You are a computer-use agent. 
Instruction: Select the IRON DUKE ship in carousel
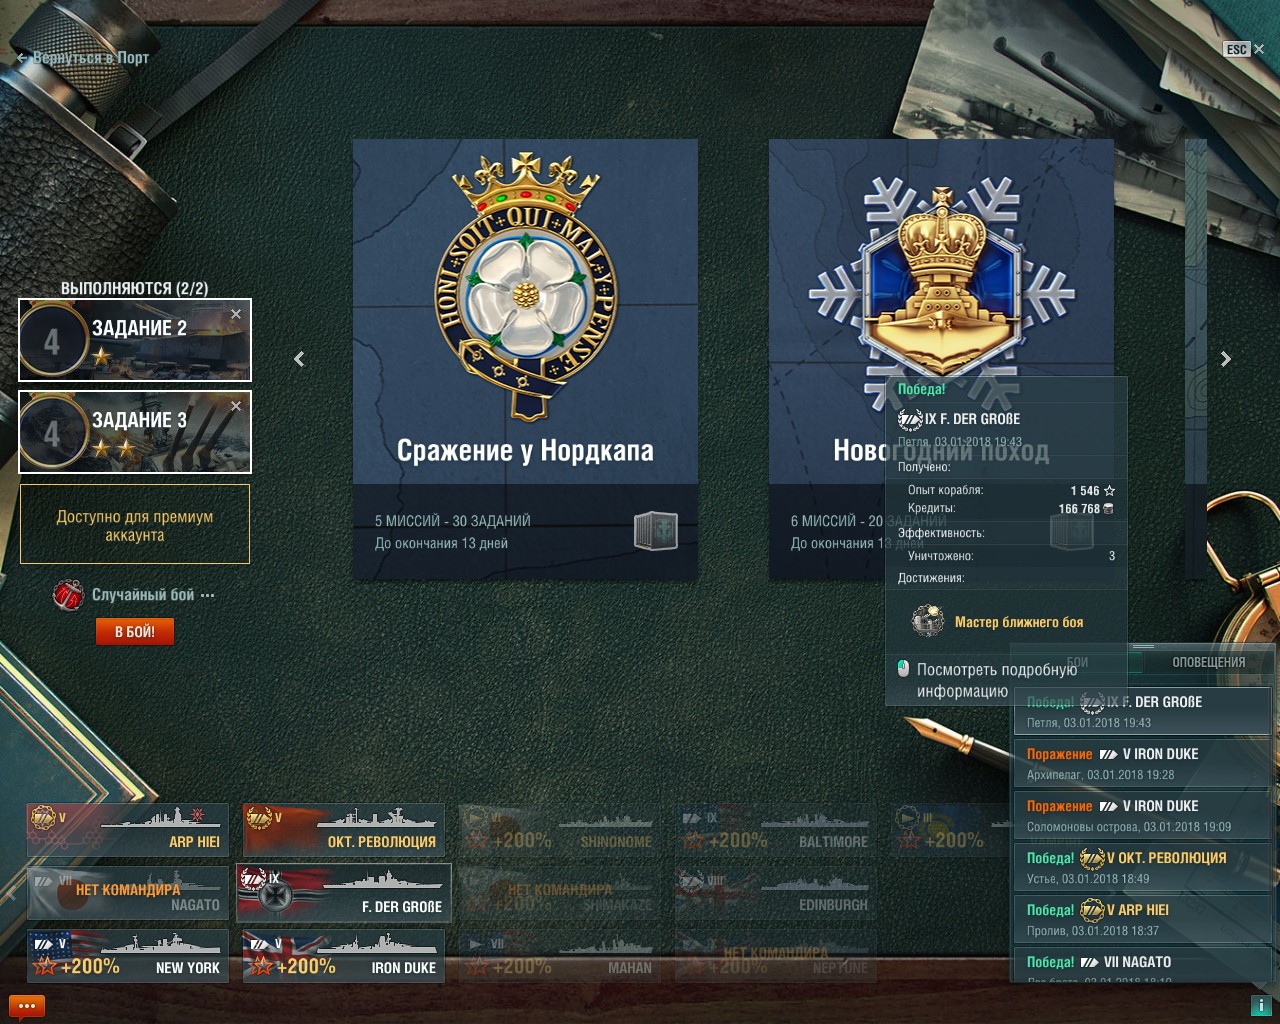[343, 956]
